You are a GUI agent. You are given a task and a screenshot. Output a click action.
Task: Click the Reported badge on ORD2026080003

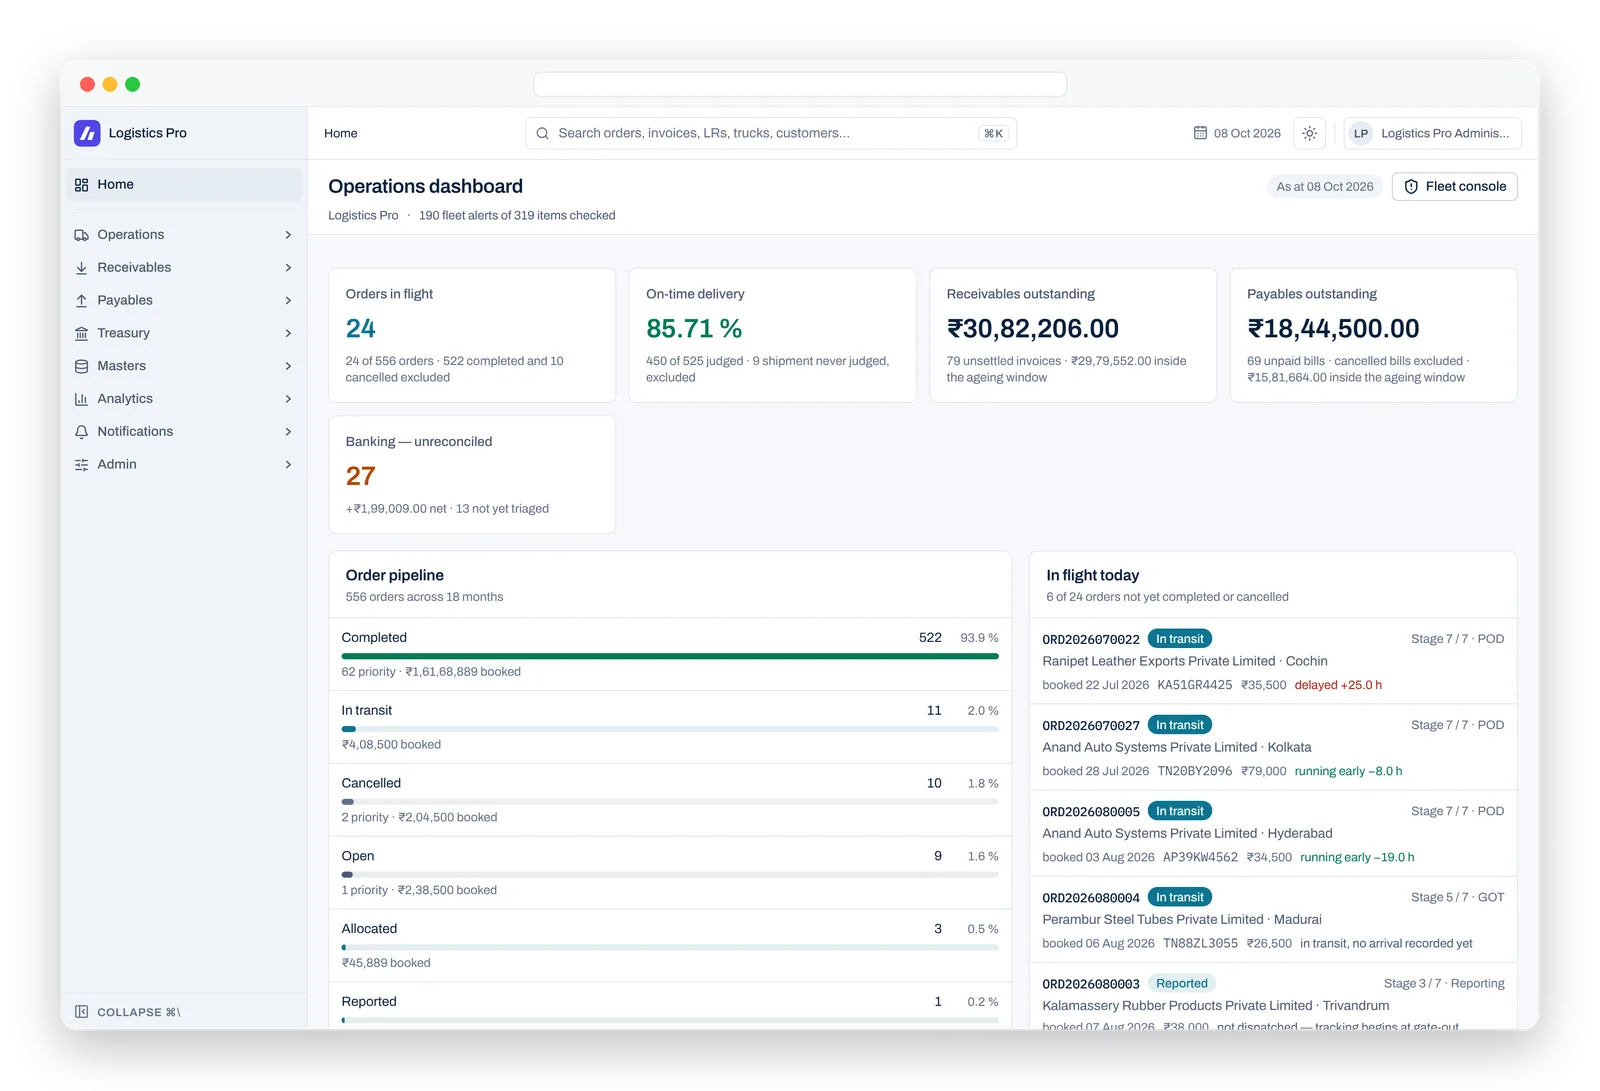pos(1182,984)
